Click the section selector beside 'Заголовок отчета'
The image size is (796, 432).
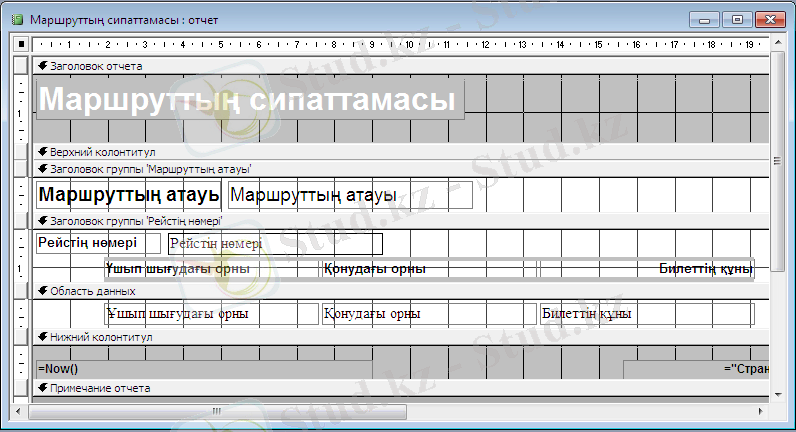pos(21,65)
